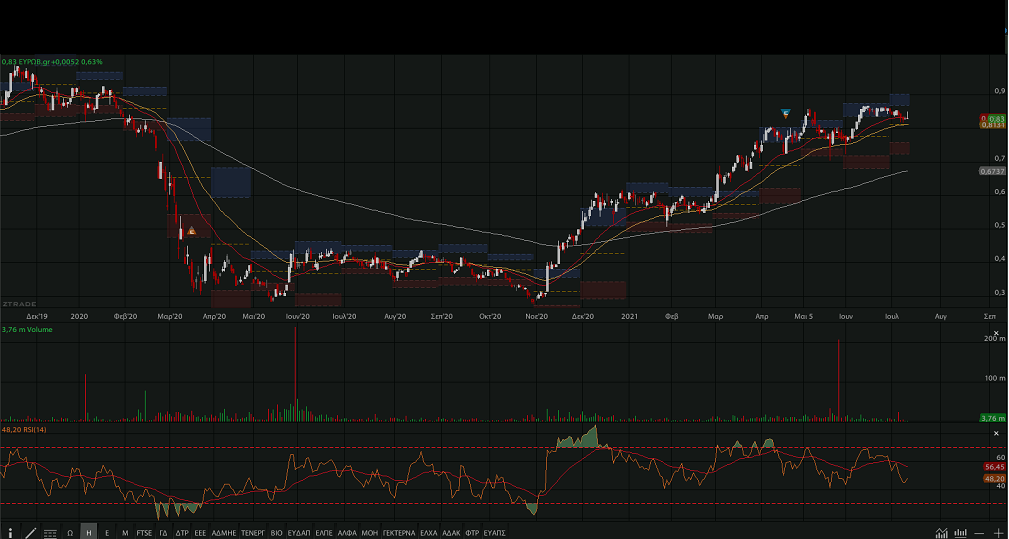Image resolution: width=1009 pixels, height=539 pixels.
Task: Open the watchlist table icon
Action: pos(50,533)
